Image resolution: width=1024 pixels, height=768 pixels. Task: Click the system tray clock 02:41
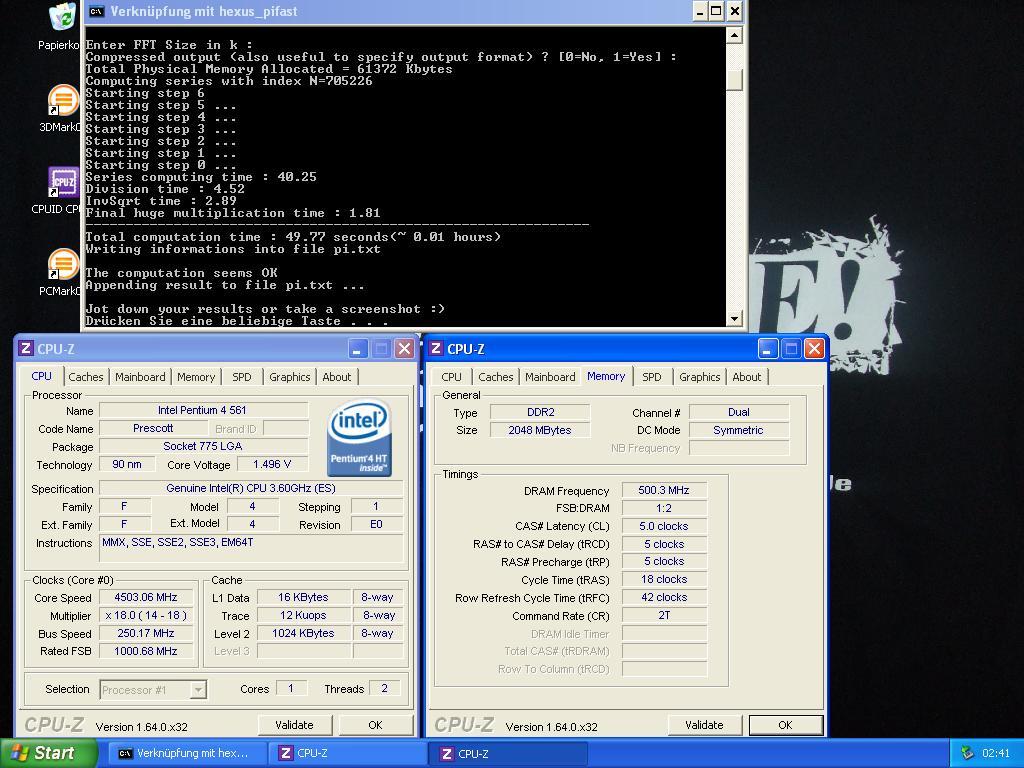click(995, 753)
